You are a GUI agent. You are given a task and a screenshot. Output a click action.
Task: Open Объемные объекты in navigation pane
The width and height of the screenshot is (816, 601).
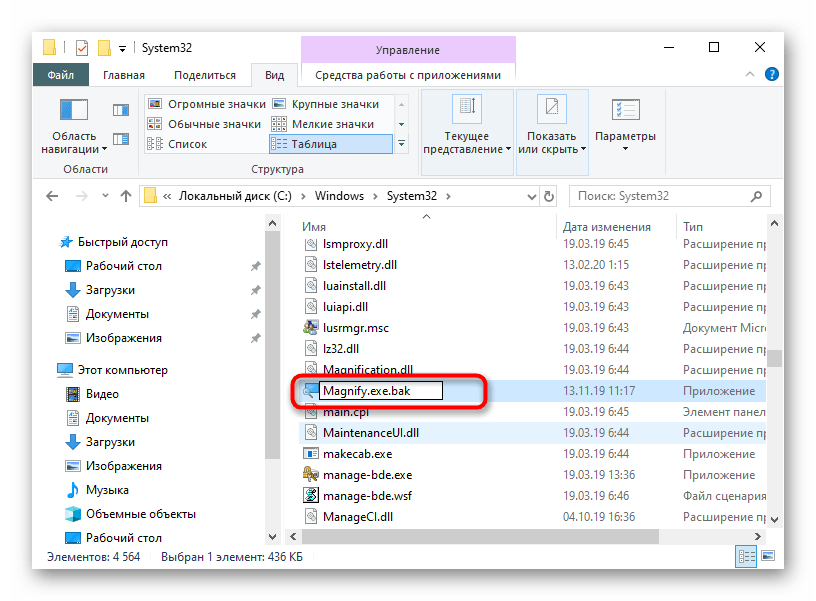pos(141,514)
